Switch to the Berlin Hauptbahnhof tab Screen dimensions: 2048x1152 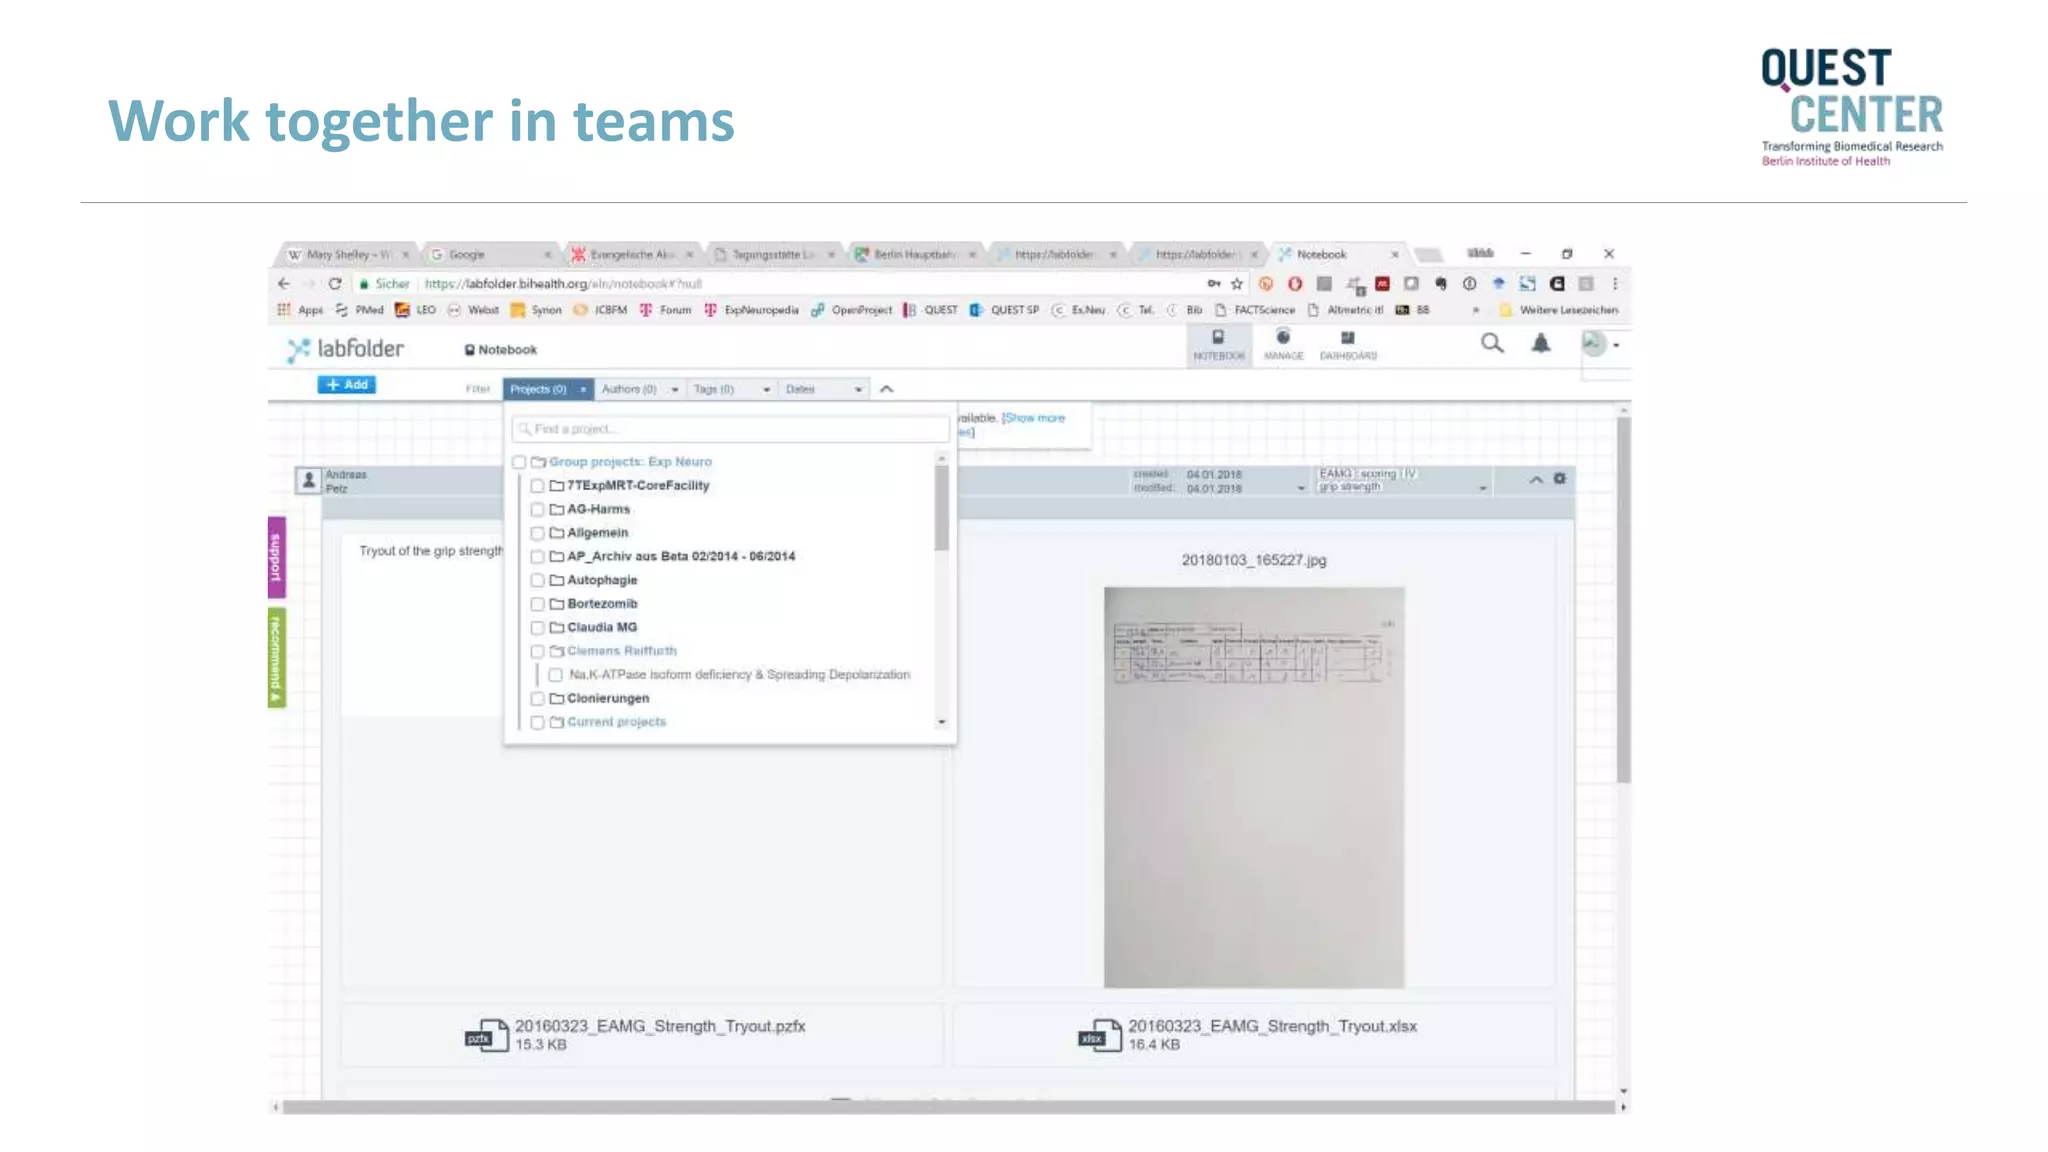[x=915, y=254]
